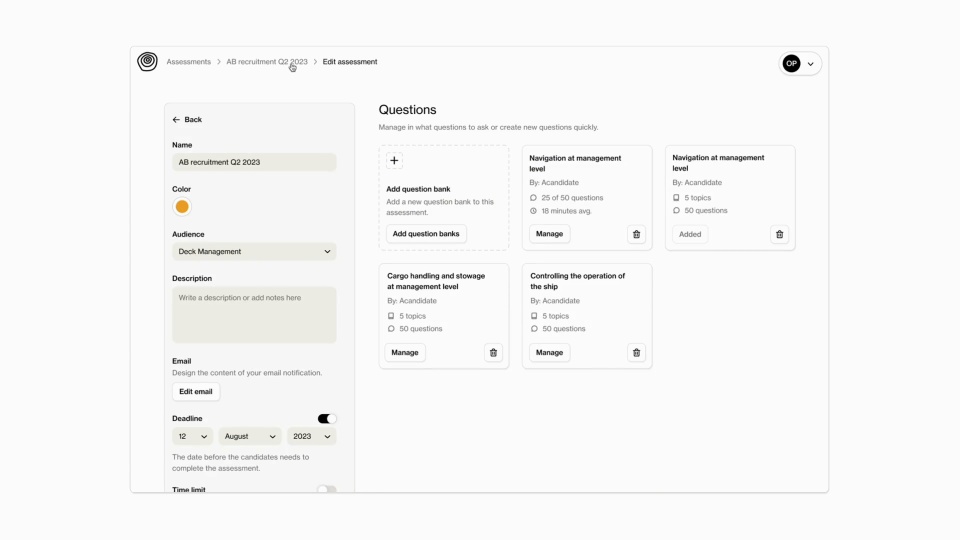The height and width of the screenshot is (540, 960).
Task: Click the back arrow icon
Action: pos(176,120)
